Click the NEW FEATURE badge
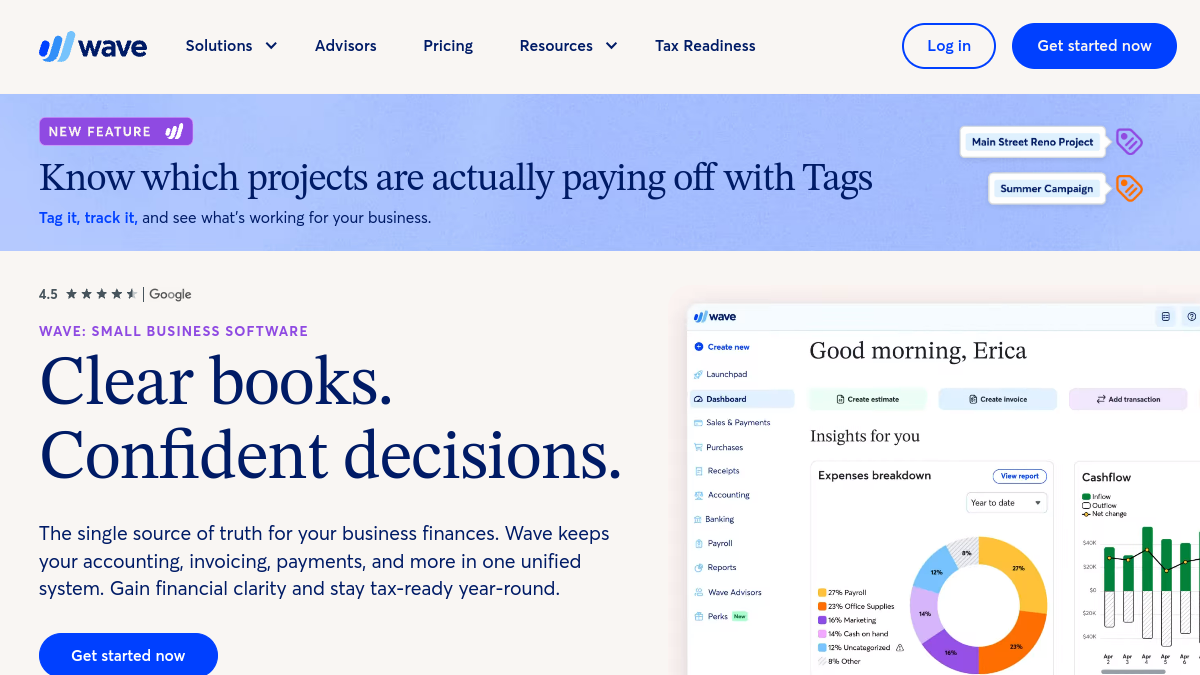The height and width of the screenshot is (675, 1200). click(116, 131)
